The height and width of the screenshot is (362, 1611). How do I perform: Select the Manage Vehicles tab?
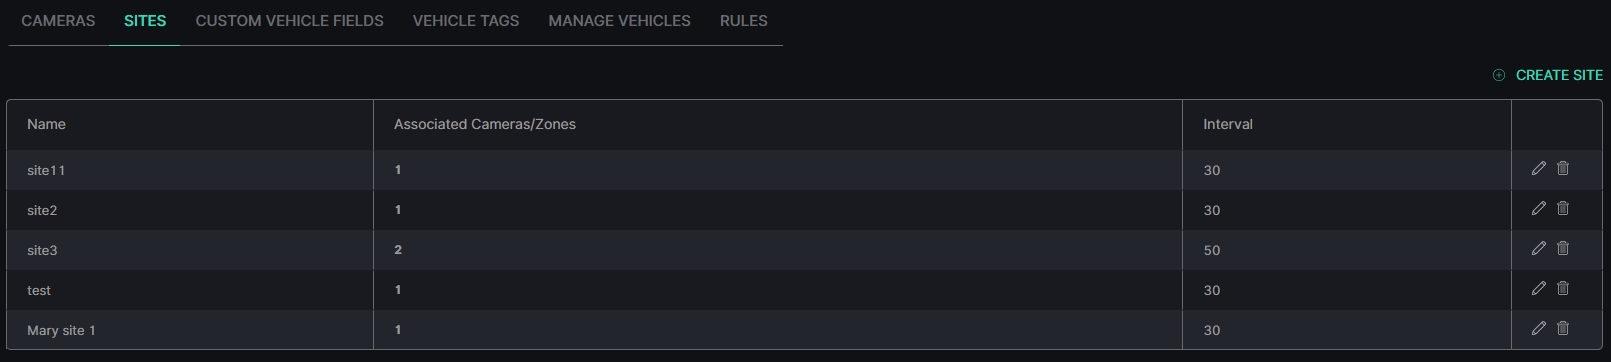[x=620, y=21]
